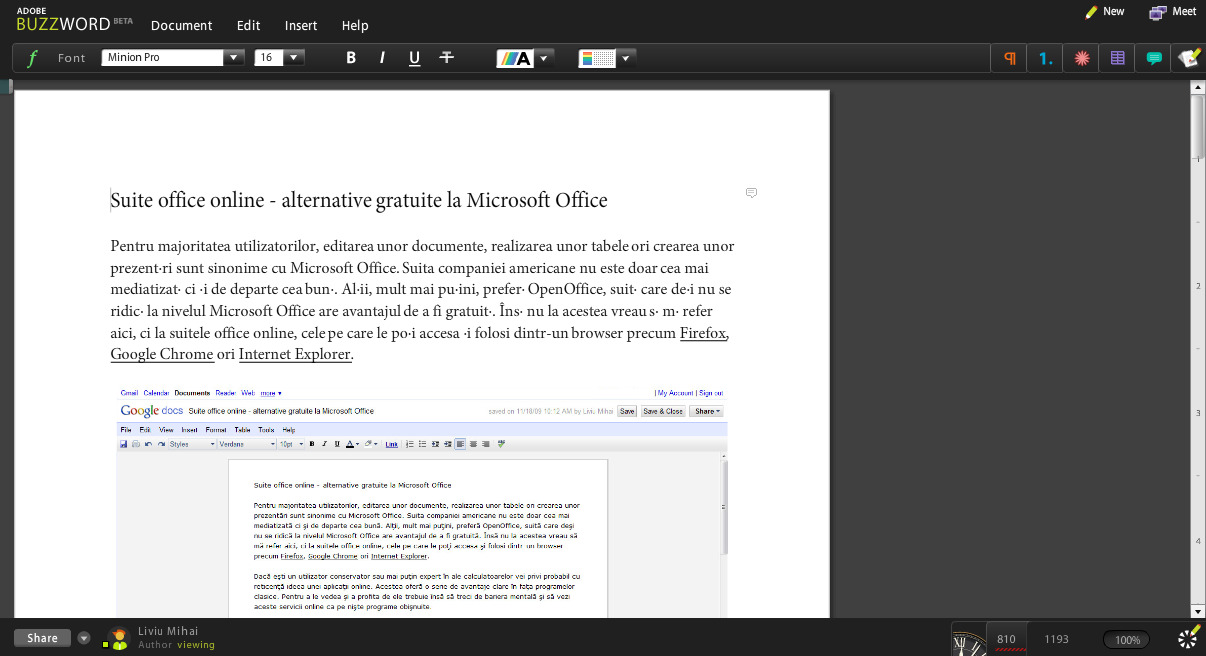Open the Edit history pencil-and-paper icon
The width and height of the screenshot is (1206, 656).
1189,58
